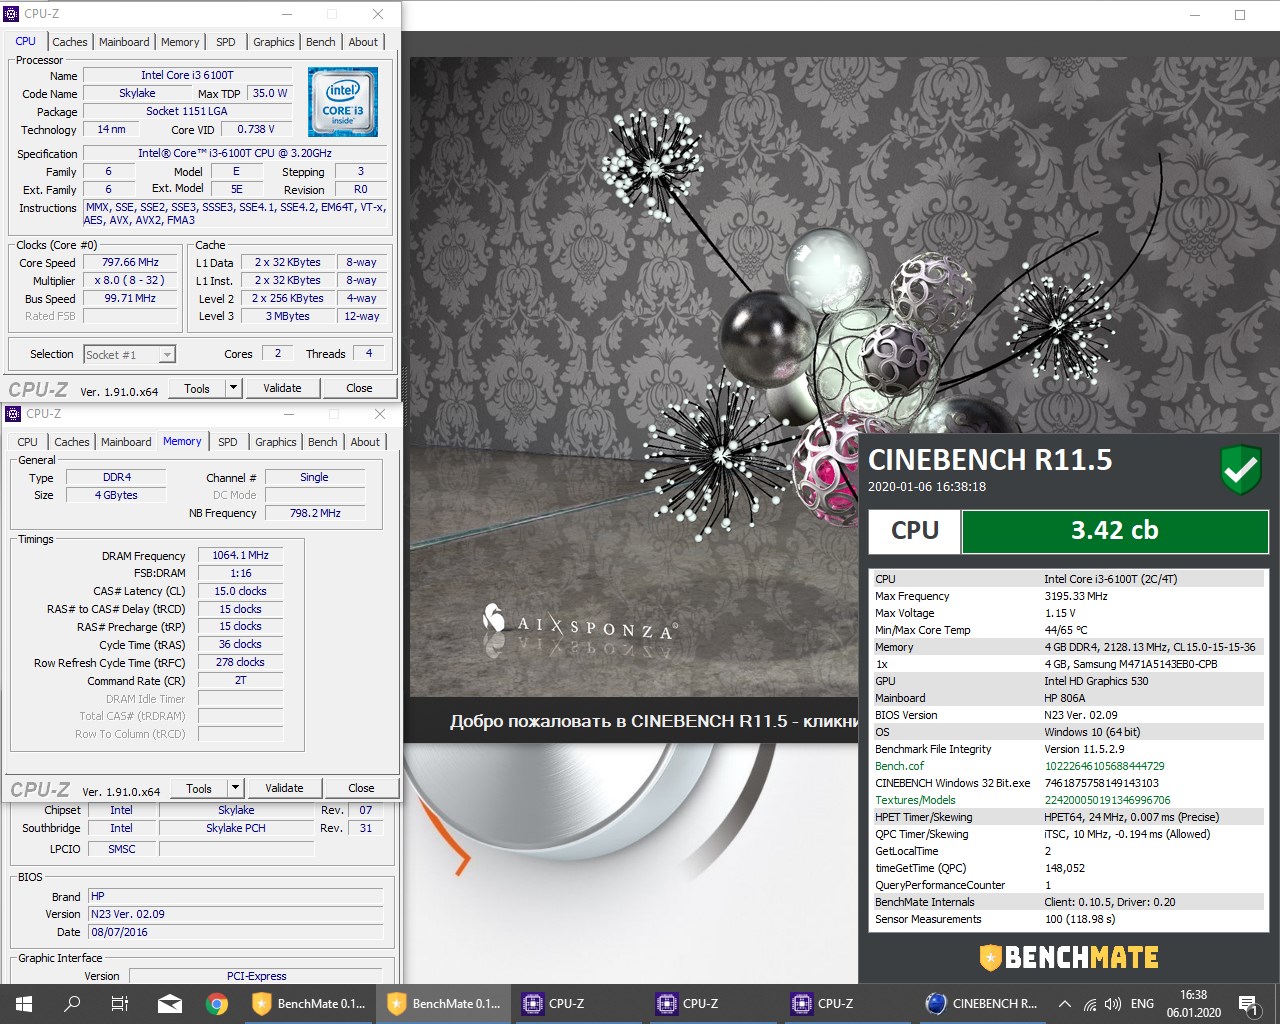Image resolution: width=1280 pixels, height=1024 pixels.
Task: Open the Tools dropdown arrow in Memory CPU-Z window
Action: (235, 788)
